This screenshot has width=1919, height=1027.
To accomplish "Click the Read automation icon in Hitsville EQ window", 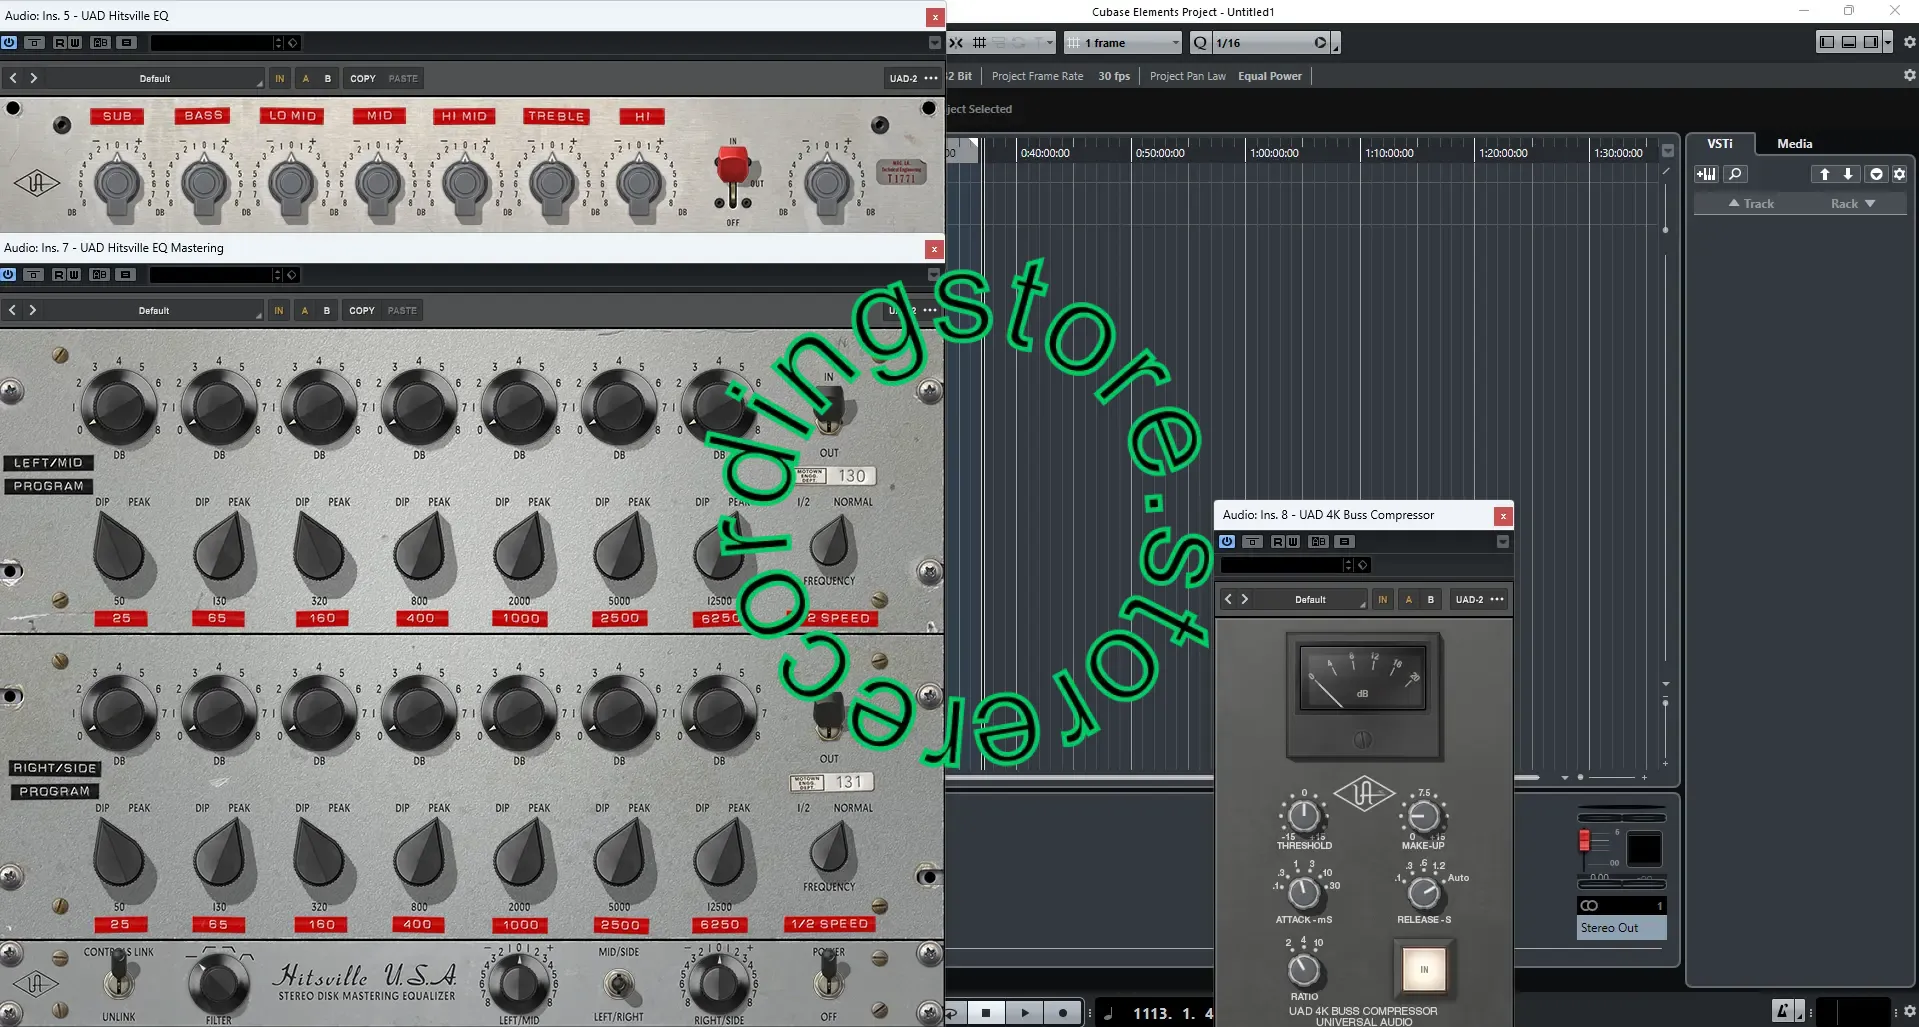I will coord(60,42).
